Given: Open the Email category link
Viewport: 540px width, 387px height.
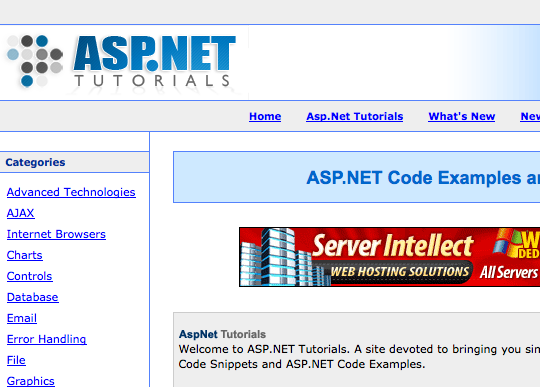Looking at the screenshot, I should pyautogui.click(x=22, y=318).
